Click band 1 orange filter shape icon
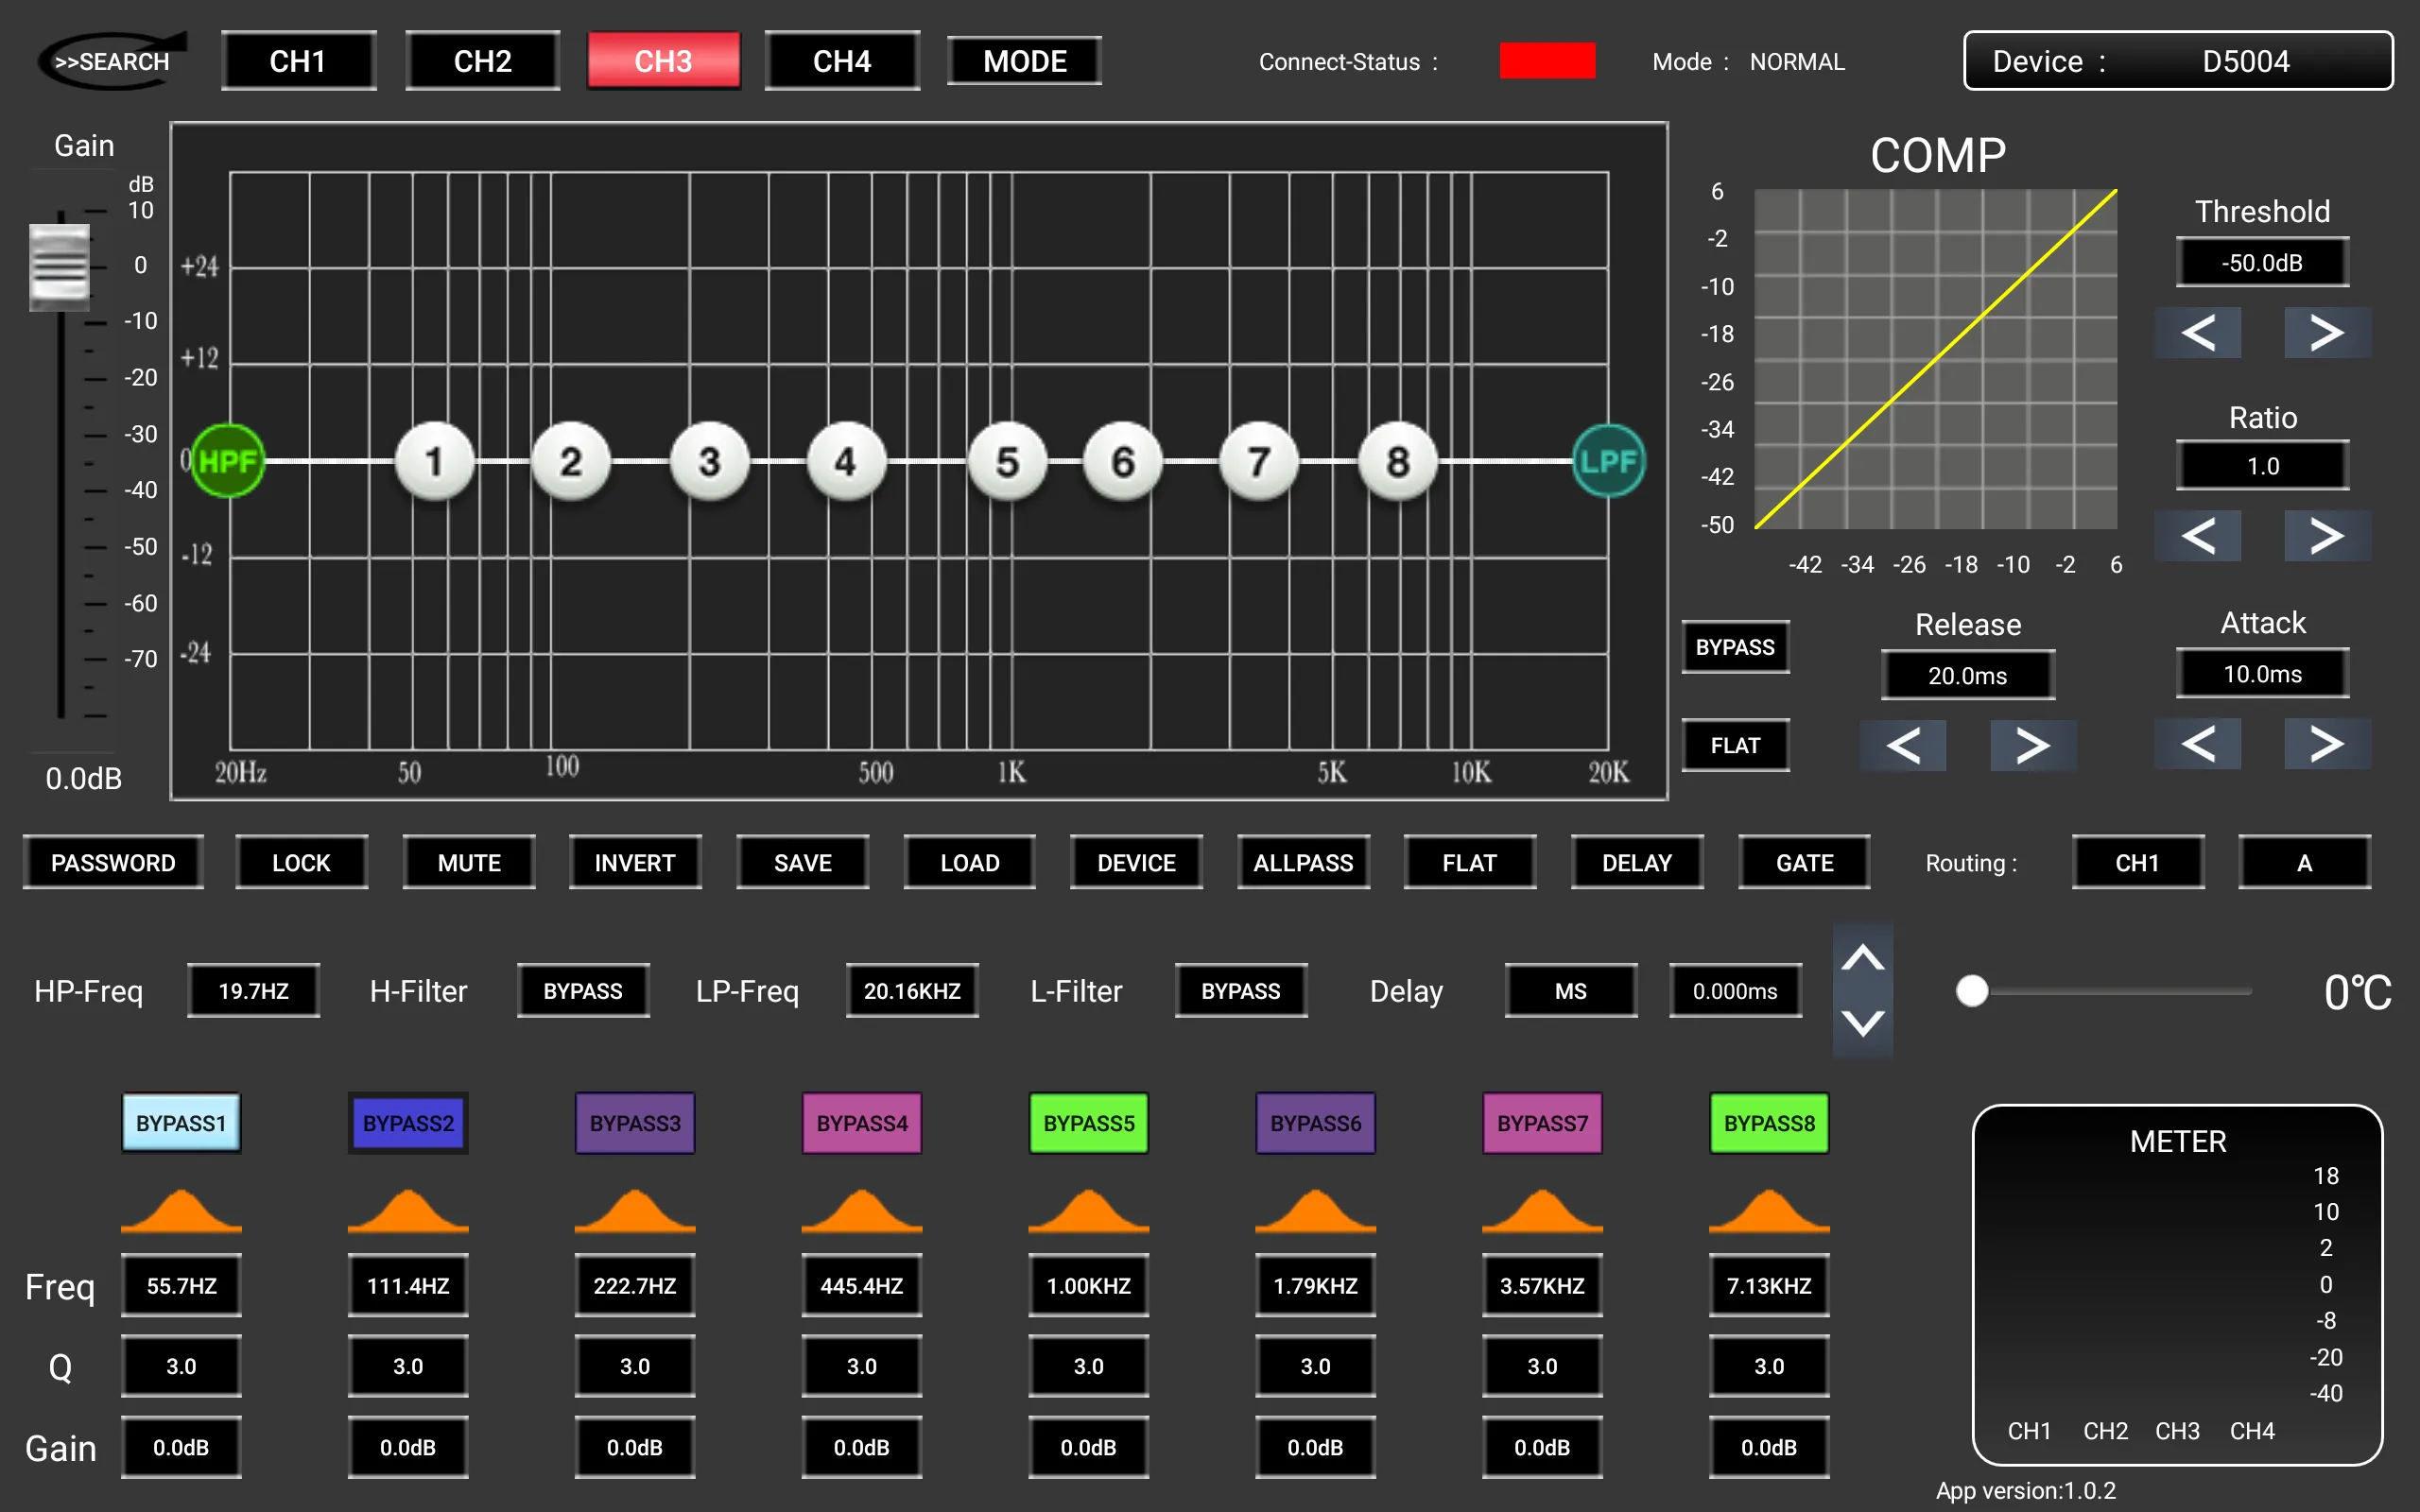 coord(181,1210)
